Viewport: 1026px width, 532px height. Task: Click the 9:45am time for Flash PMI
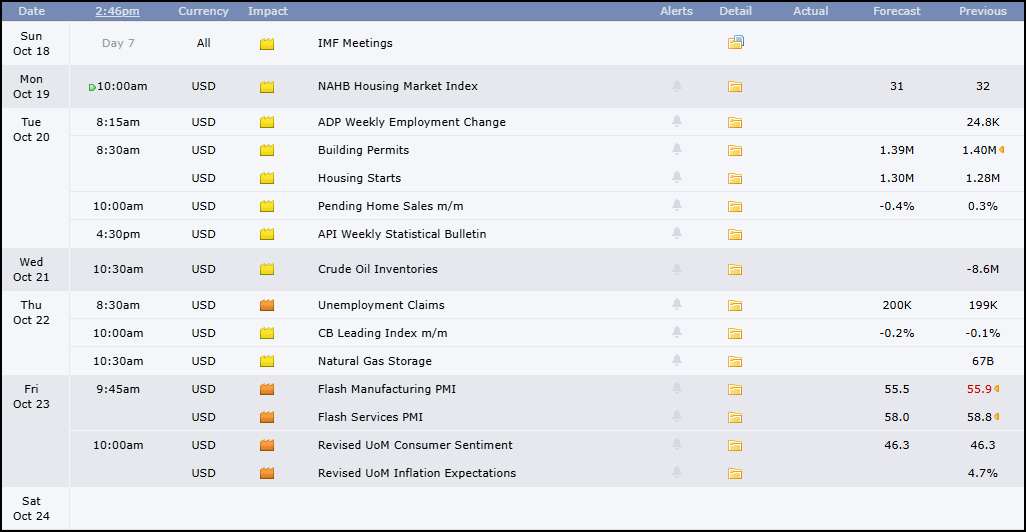[118, 389]
